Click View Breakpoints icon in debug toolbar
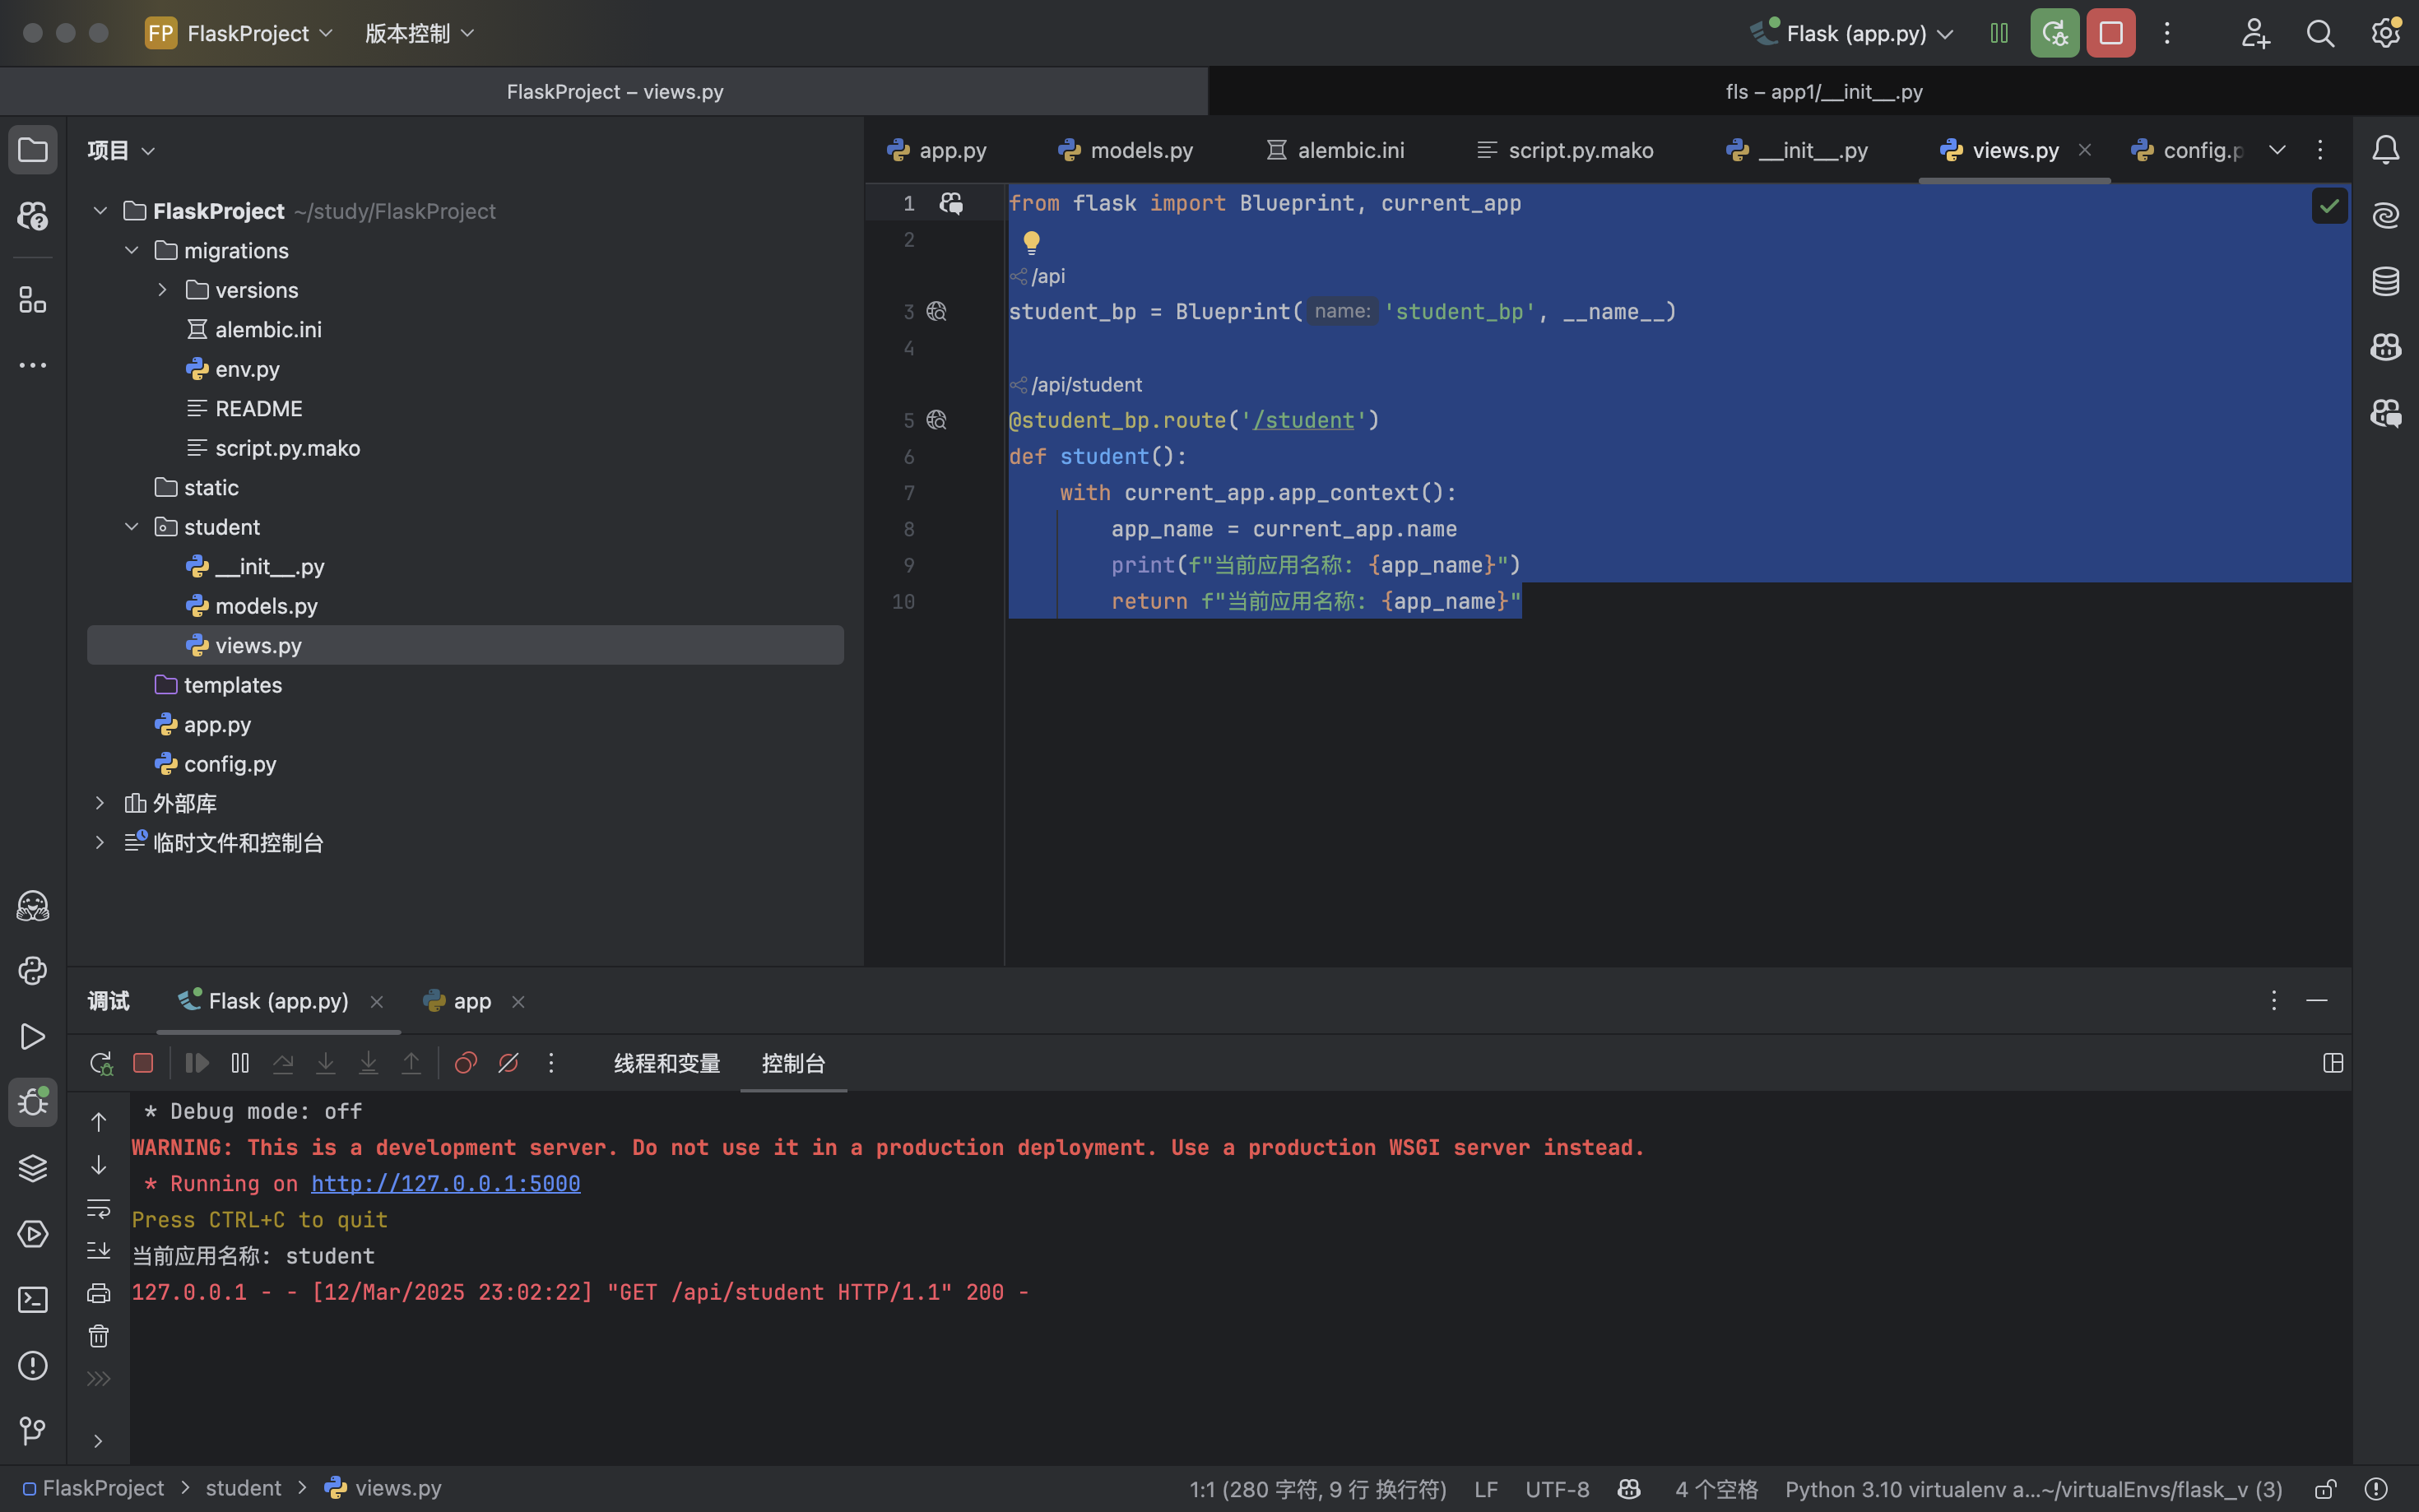2419x1512 pixels. [465, 1063]
